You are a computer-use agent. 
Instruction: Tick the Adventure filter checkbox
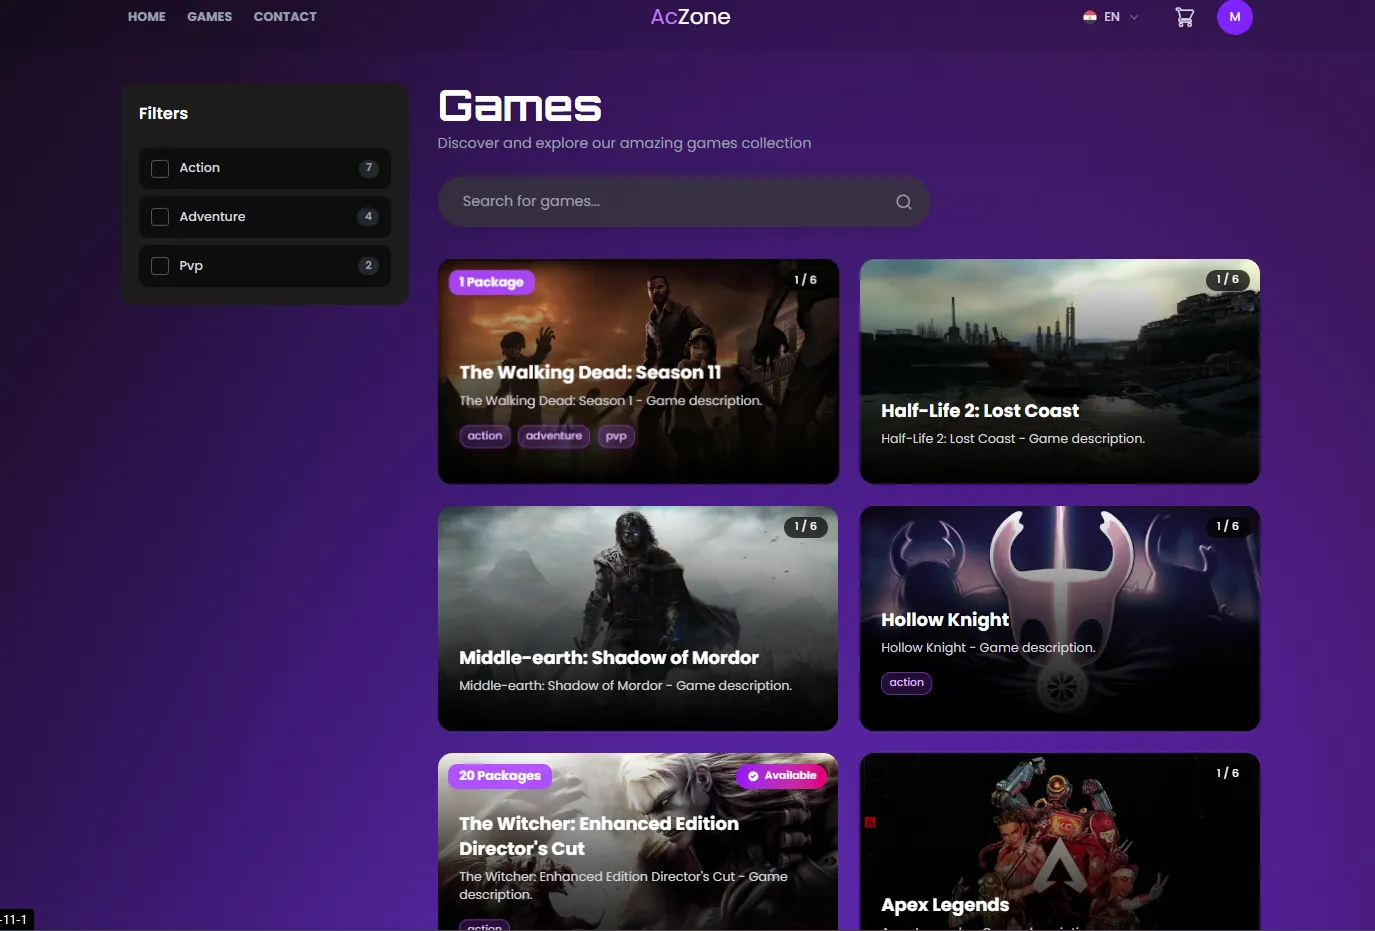point(160,217)
